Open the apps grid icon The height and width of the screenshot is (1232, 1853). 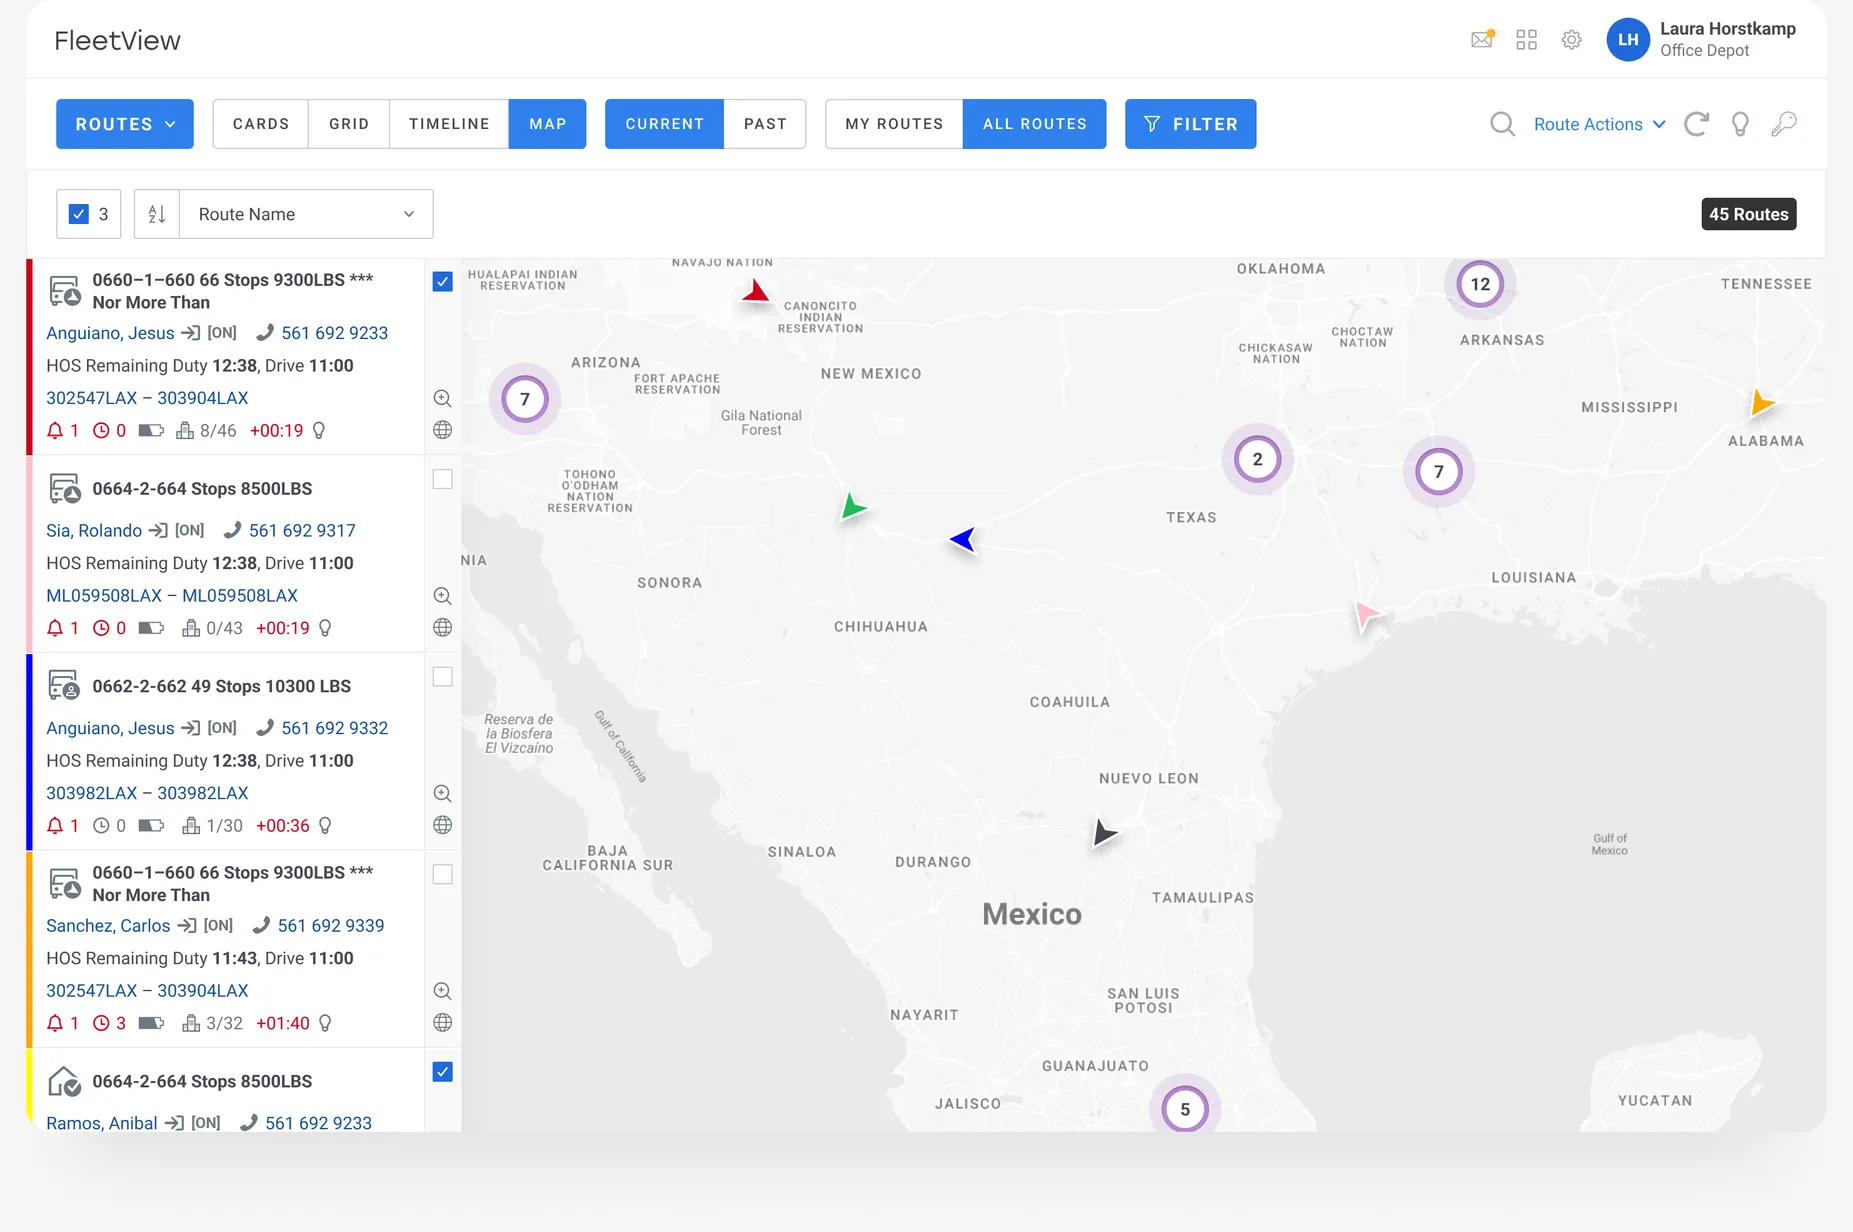1526,40
